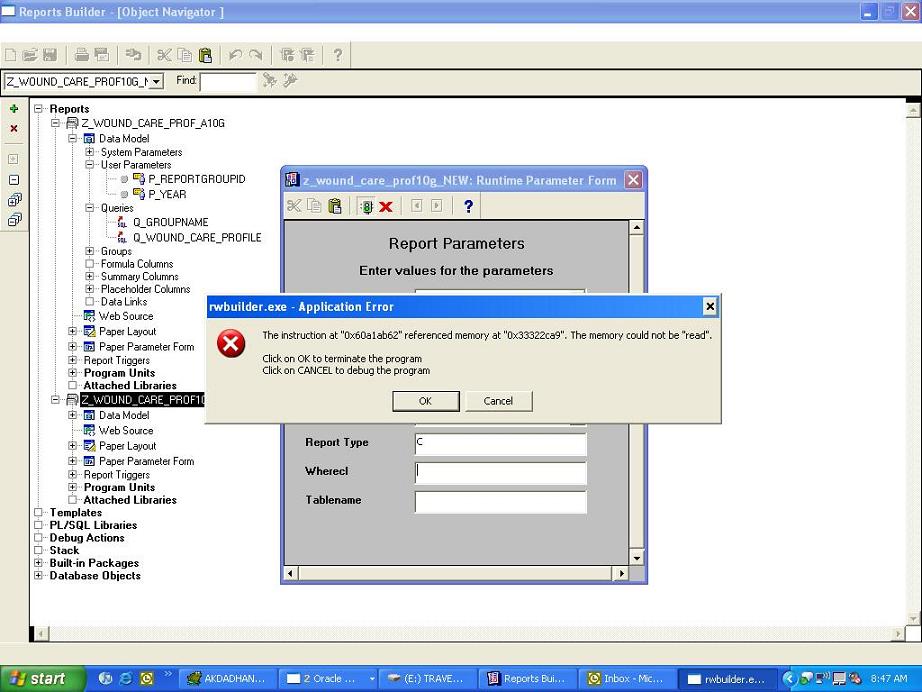Viewport: 922px width, 692px height.
Task: Click the Run Report traffic-light icon
Action: pyautogui.click(x=366, y=206)
